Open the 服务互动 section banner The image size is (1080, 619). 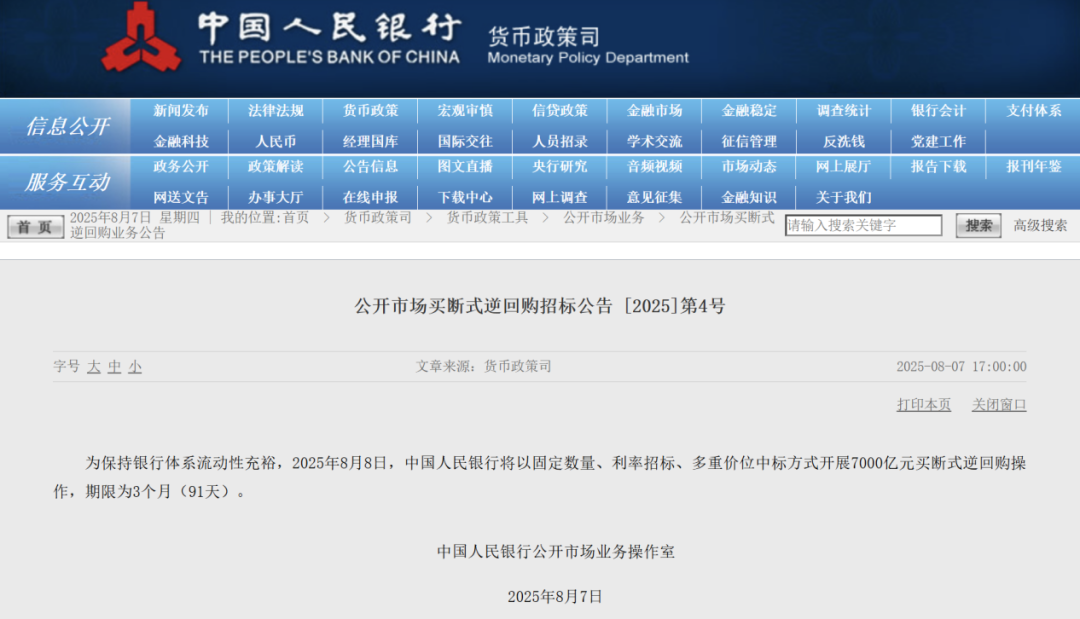tap(67, 182)
